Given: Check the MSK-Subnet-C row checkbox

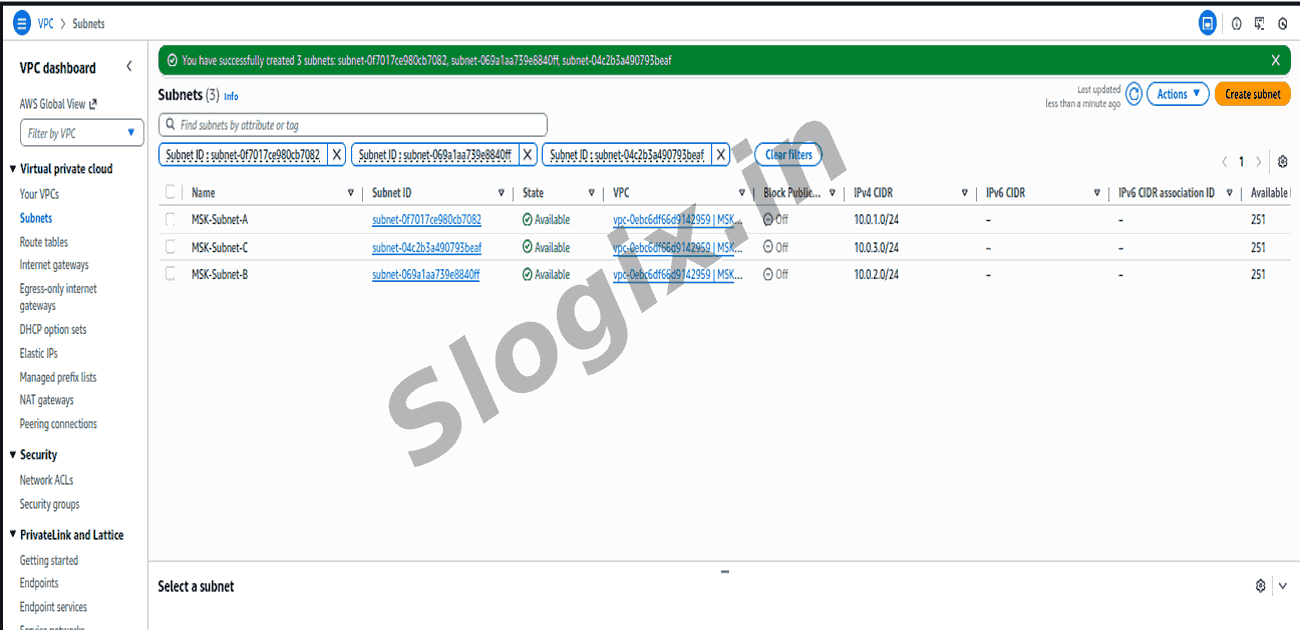Looking at the screenshot, I should [170, 247].
